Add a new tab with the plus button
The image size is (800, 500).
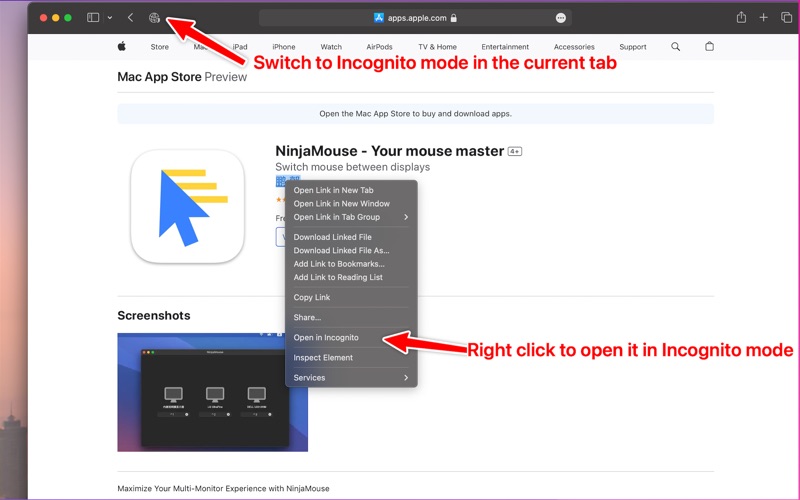[x=763, y=17]
